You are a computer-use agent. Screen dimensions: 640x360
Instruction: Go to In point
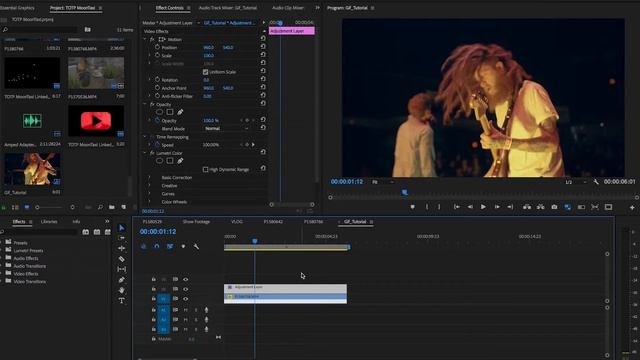[457, 207]
